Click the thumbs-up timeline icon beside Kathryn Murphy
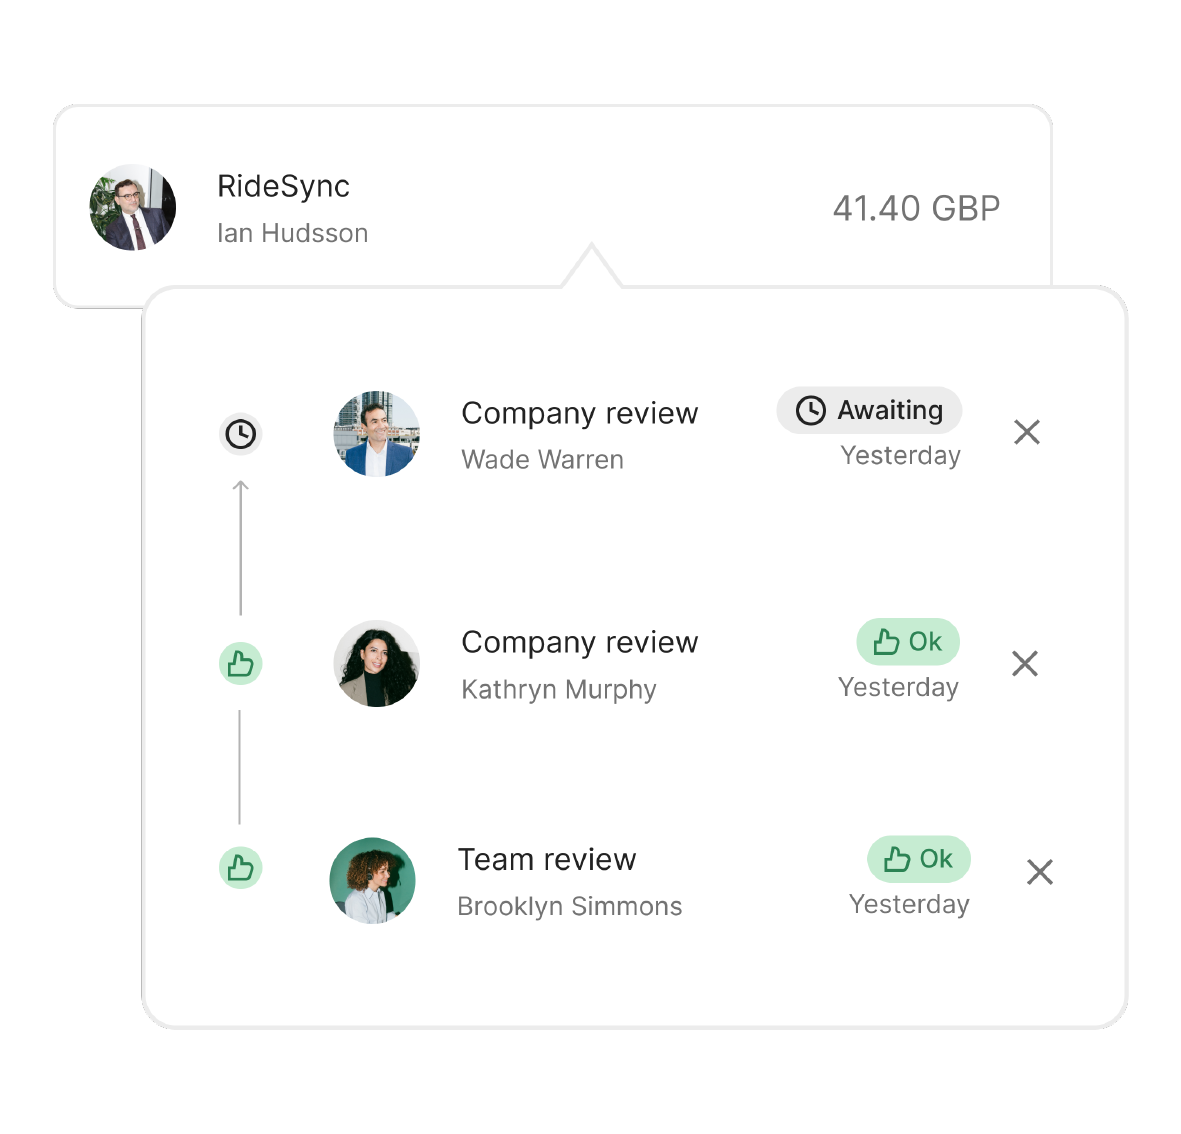The height and width of the screenshot is (1134, 1181). coord(240,664)
